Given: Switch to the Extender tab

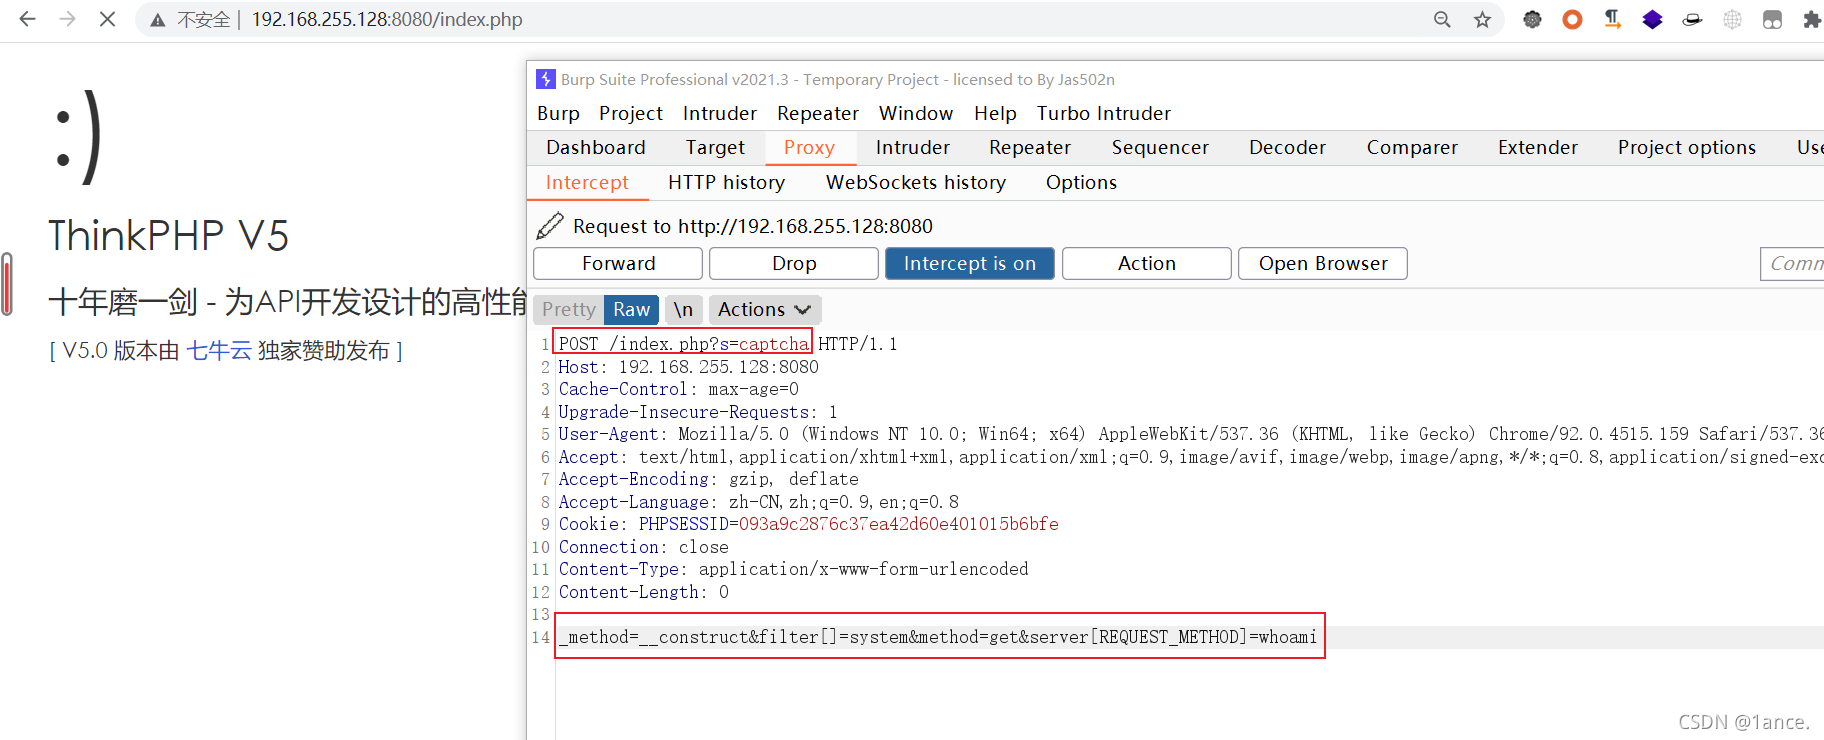Looking at the screenshot, I should pos(1537,147).
